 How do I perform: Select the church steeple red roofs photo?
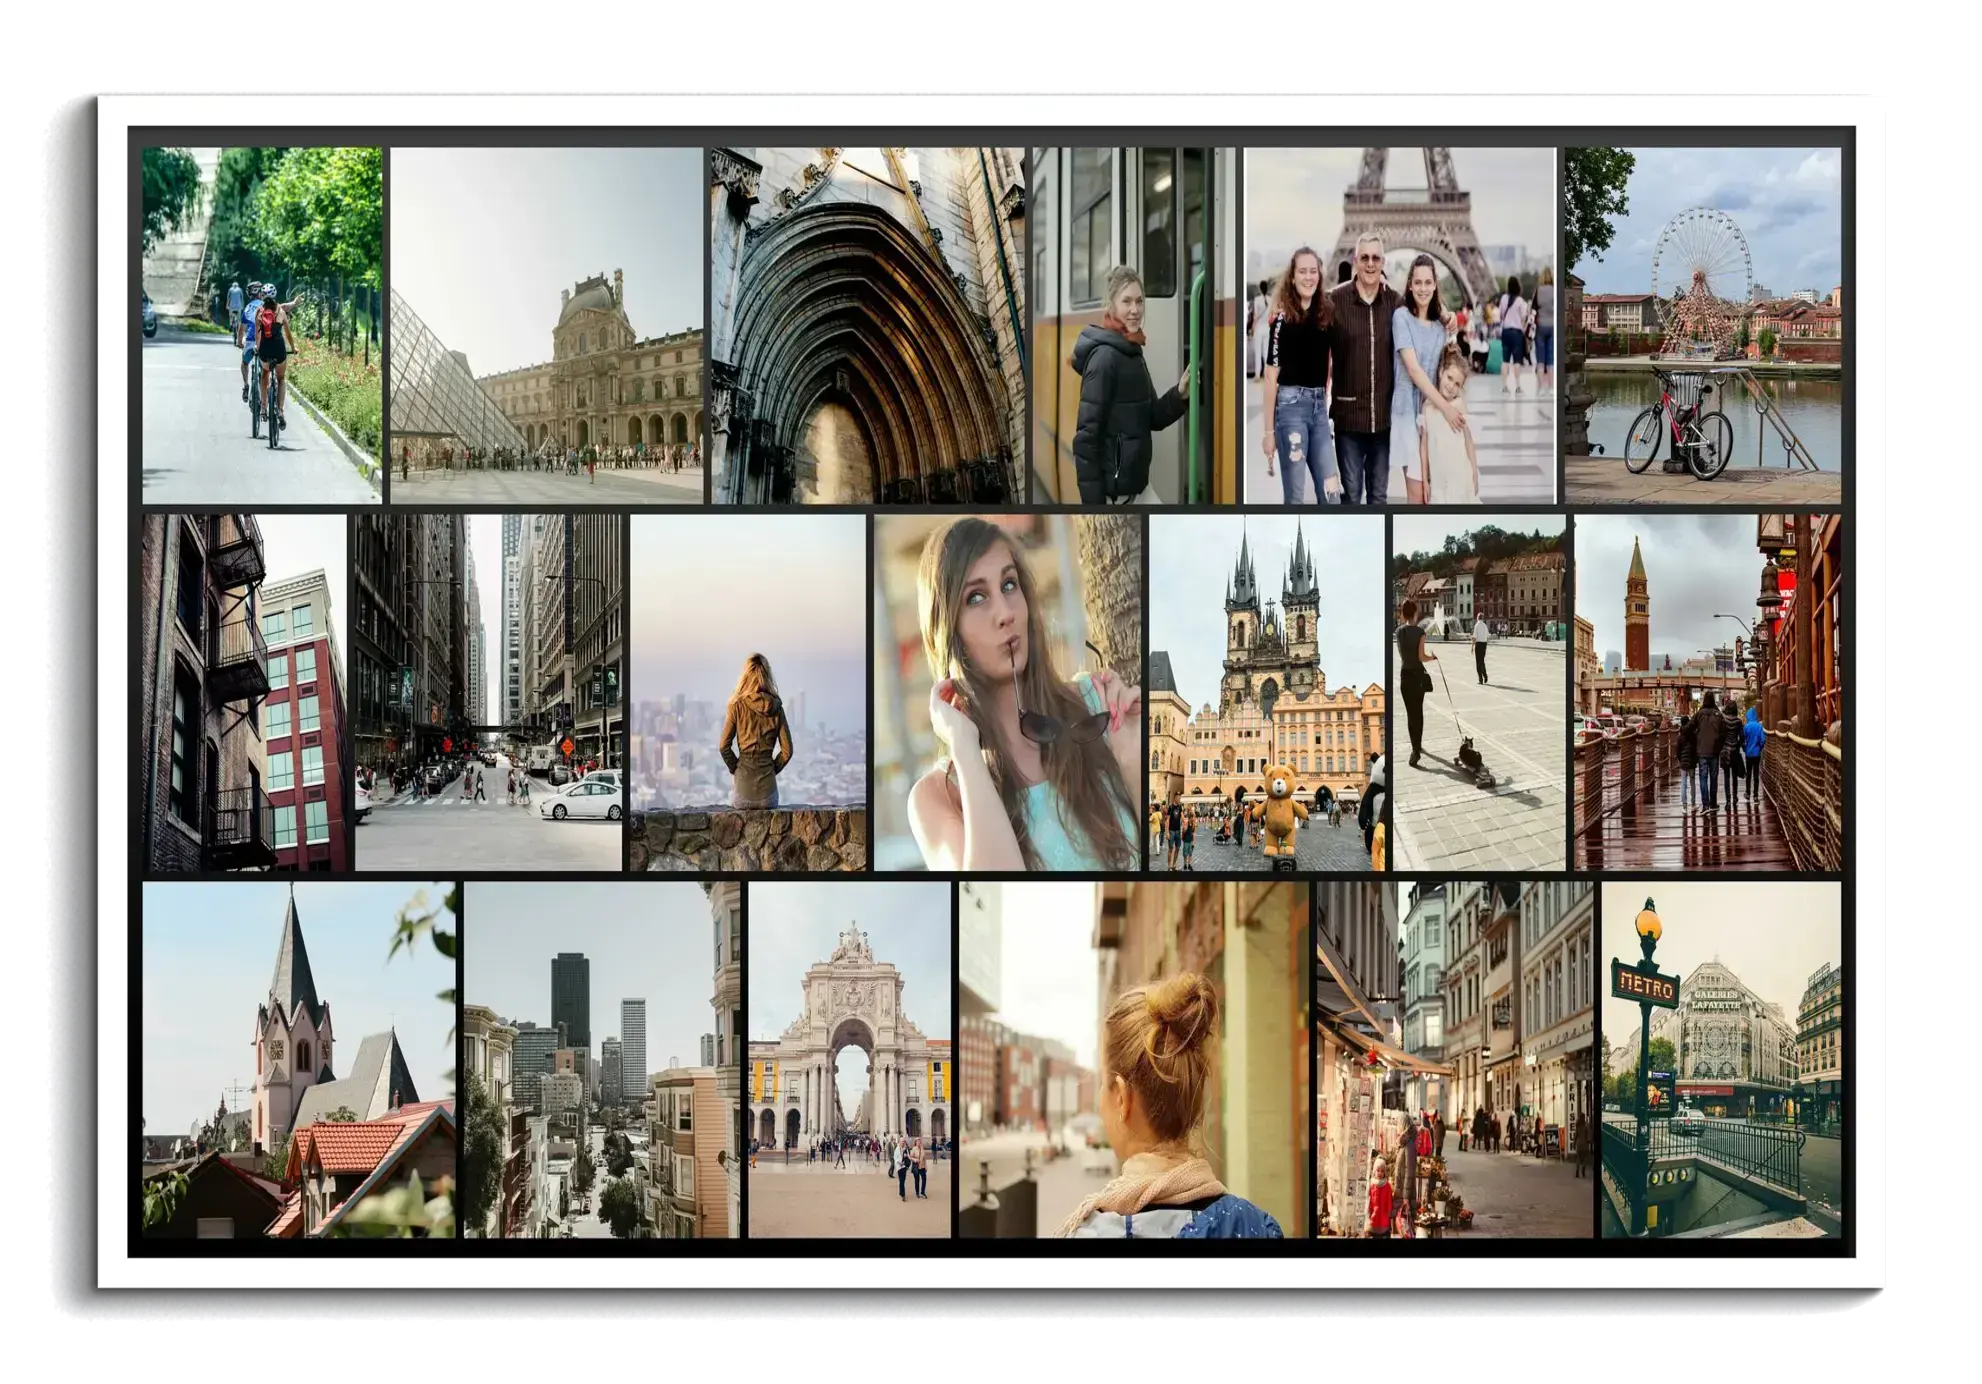[x=298, y=1059]
